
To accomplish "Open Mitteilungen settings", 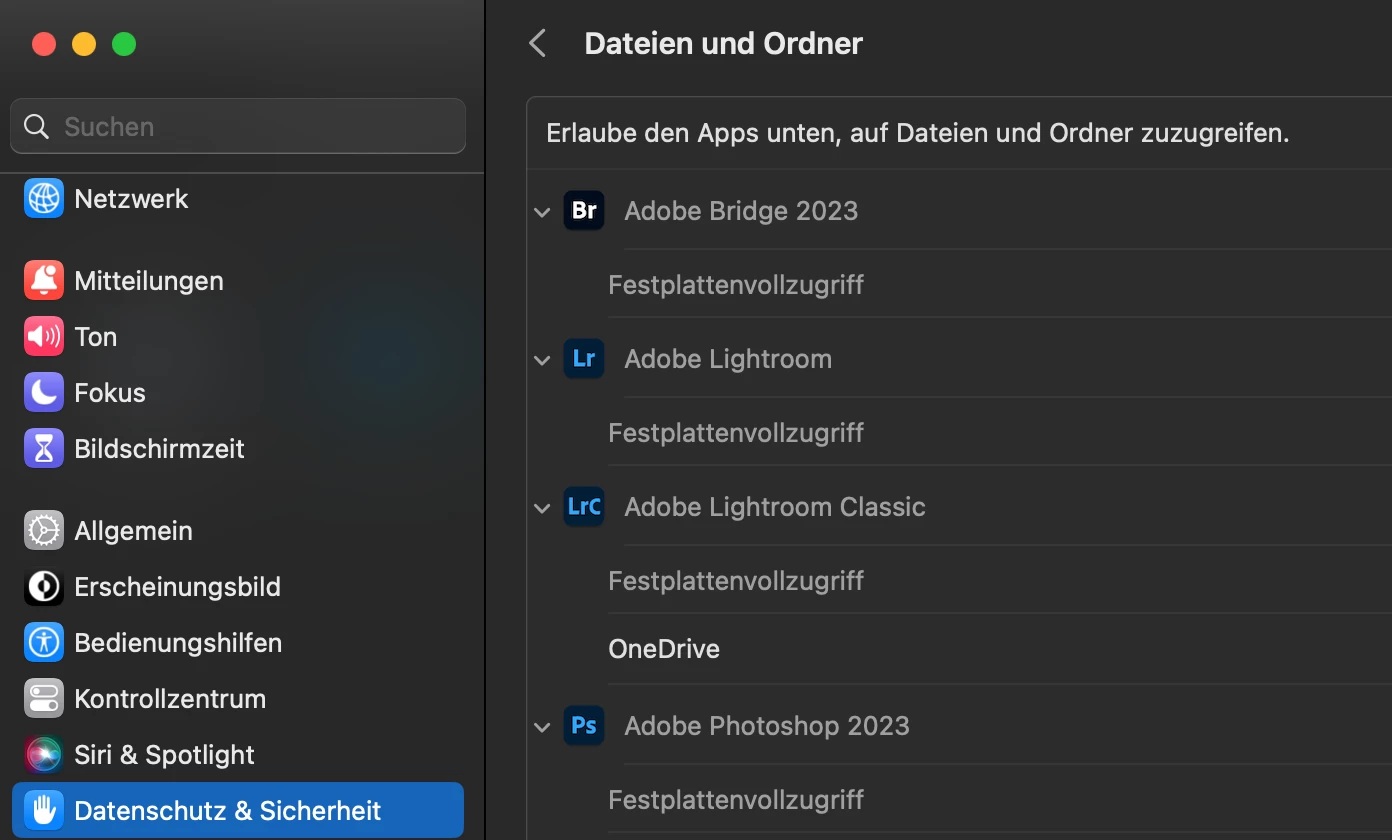I will [x=238, y=281].
